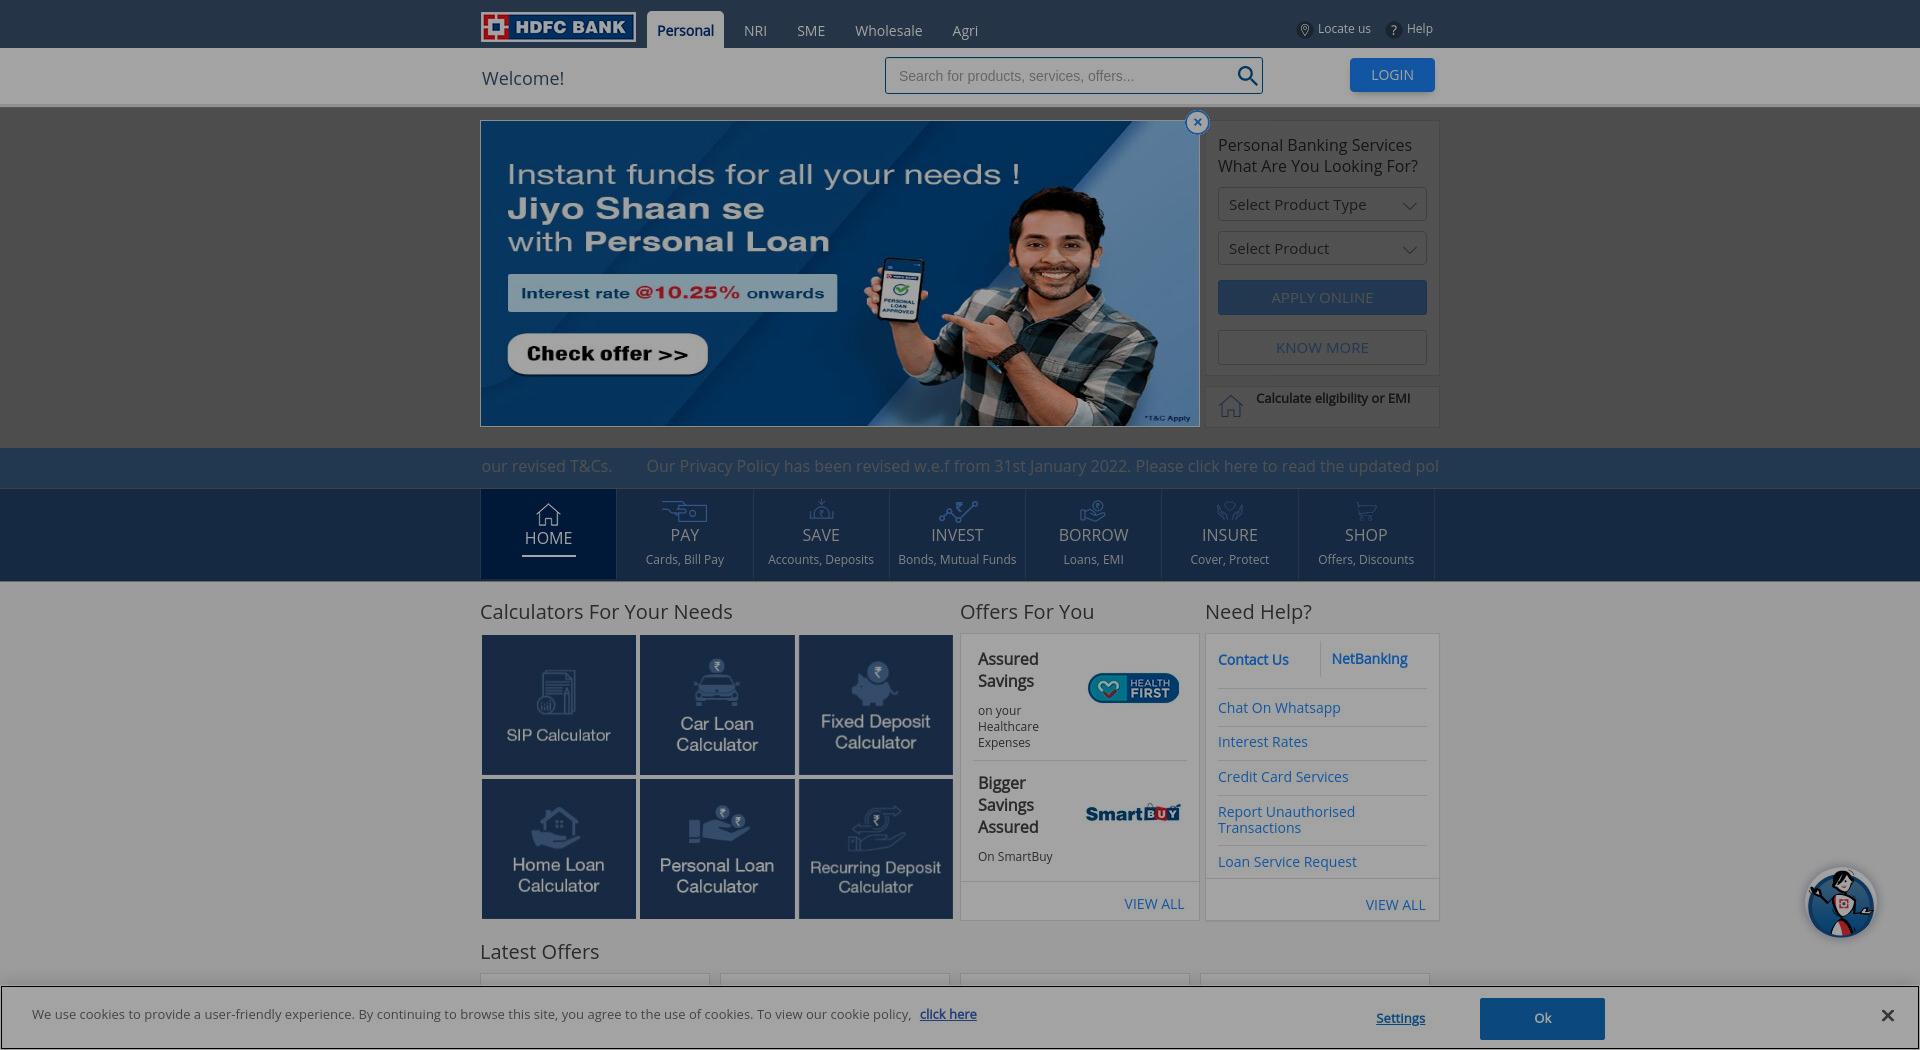Open the Personal Loan Calculator tile
Screen dimensions: 1920x1050
click(x=717, y=849)
